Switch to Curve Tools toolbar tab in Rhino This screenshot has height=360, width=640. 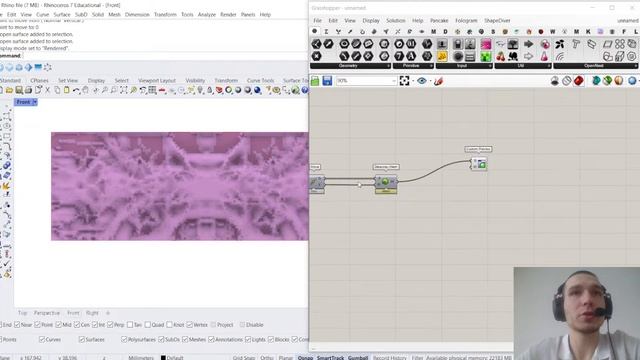point(260,80)
